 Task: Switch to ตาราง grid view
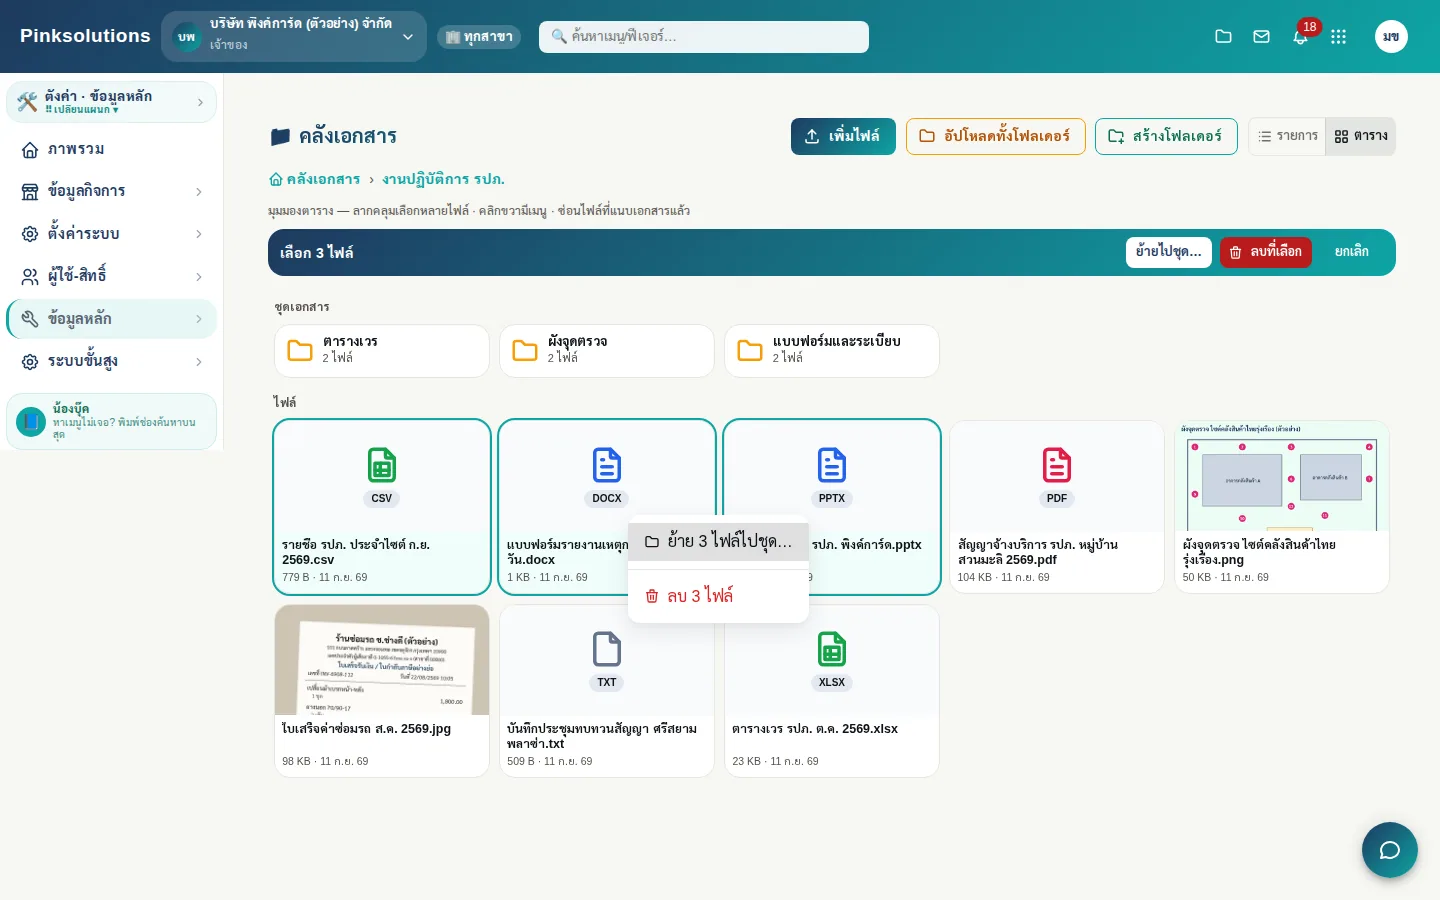(x=1361, y=136)
